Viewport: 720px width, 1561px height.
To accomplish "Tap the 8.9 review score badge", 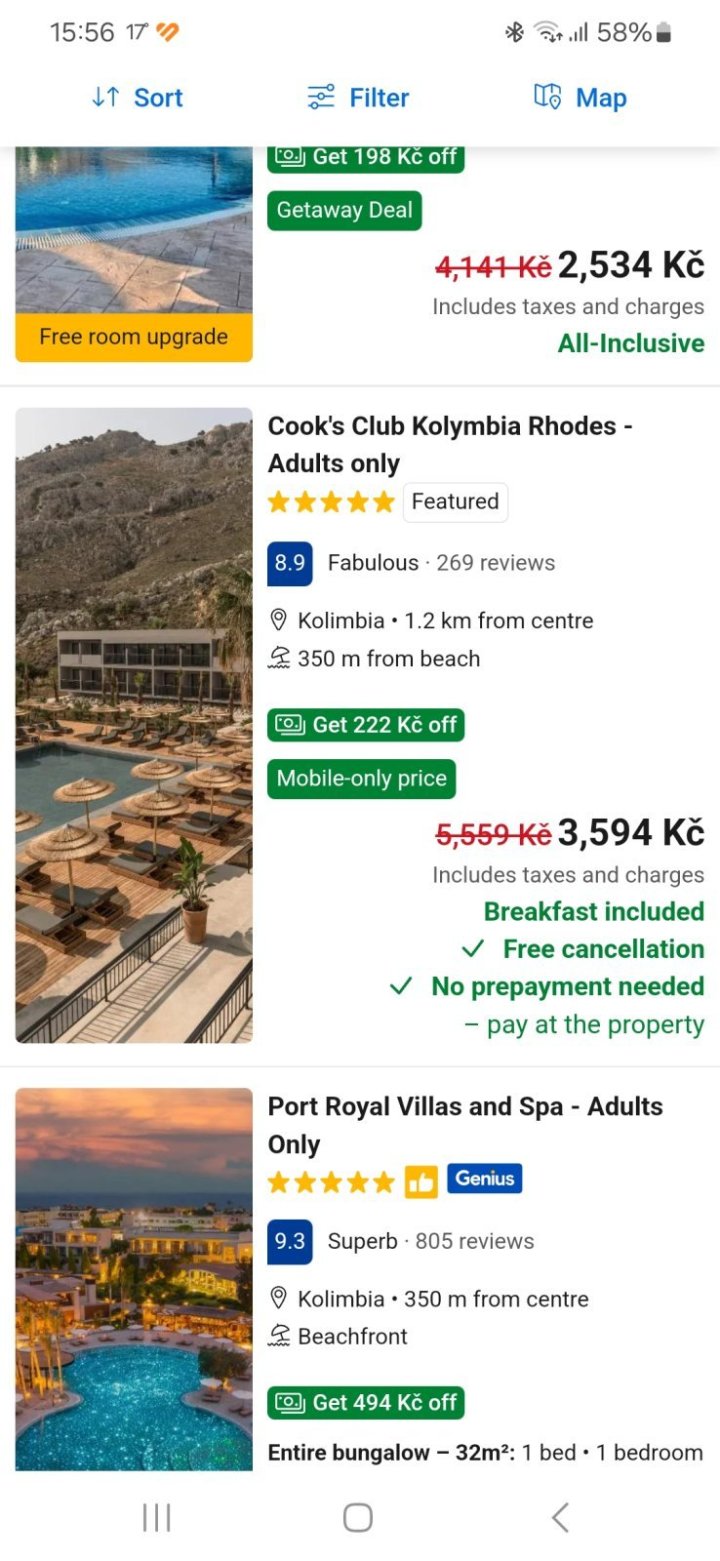I will point(290,563).
